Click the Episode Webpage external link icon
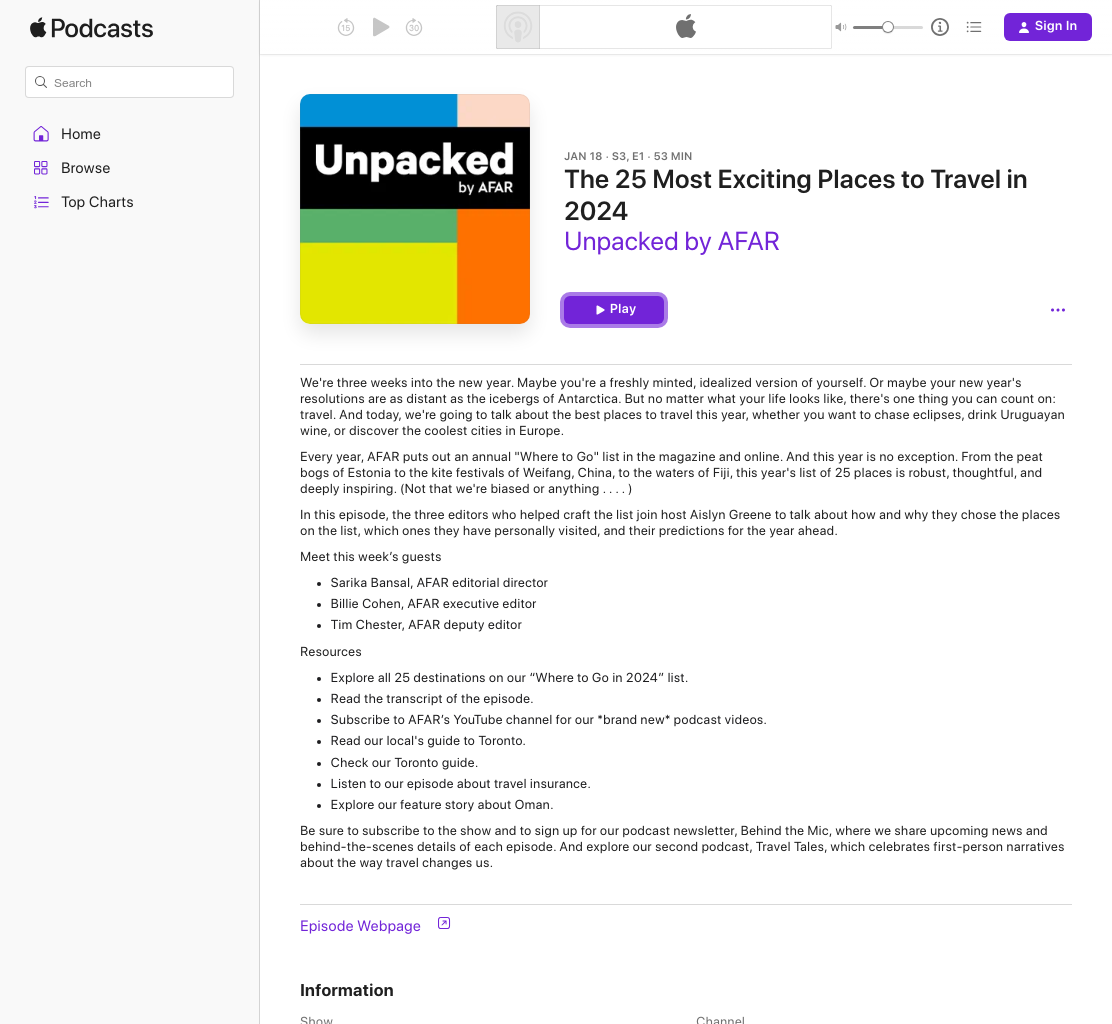 [x=444, y=923]
